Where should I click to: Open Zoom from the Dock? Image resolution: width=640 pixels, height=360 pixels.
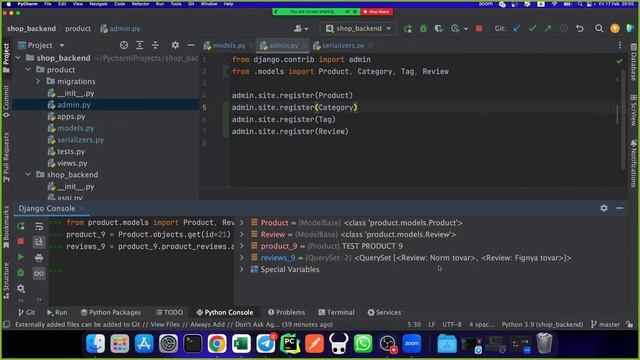pos(412,343)
